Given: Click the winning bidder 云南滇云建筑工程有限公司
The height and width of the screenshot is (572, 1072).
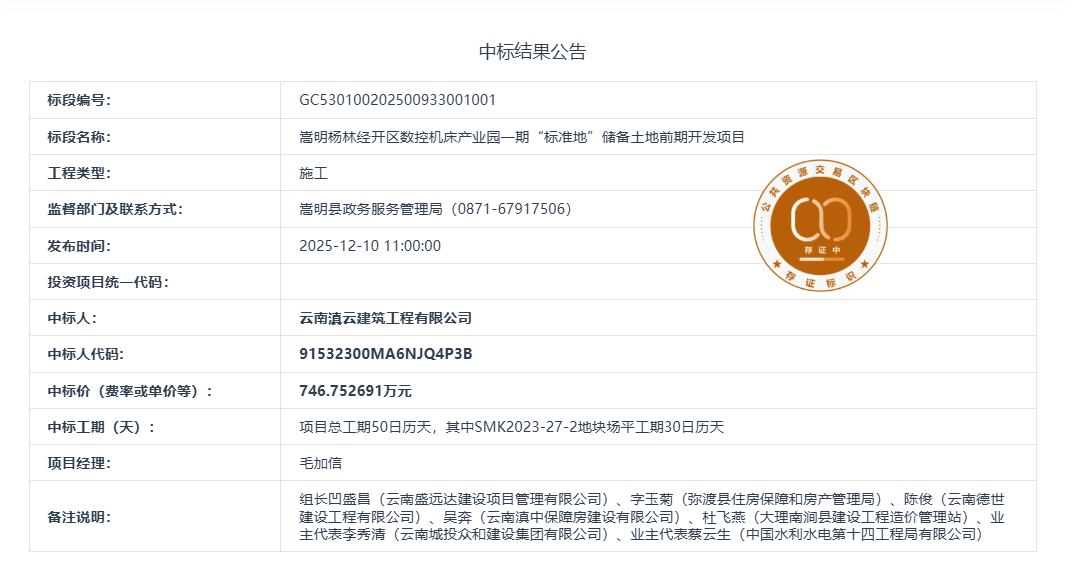Looking at the screenshot, I should click(x=385, y=318).
